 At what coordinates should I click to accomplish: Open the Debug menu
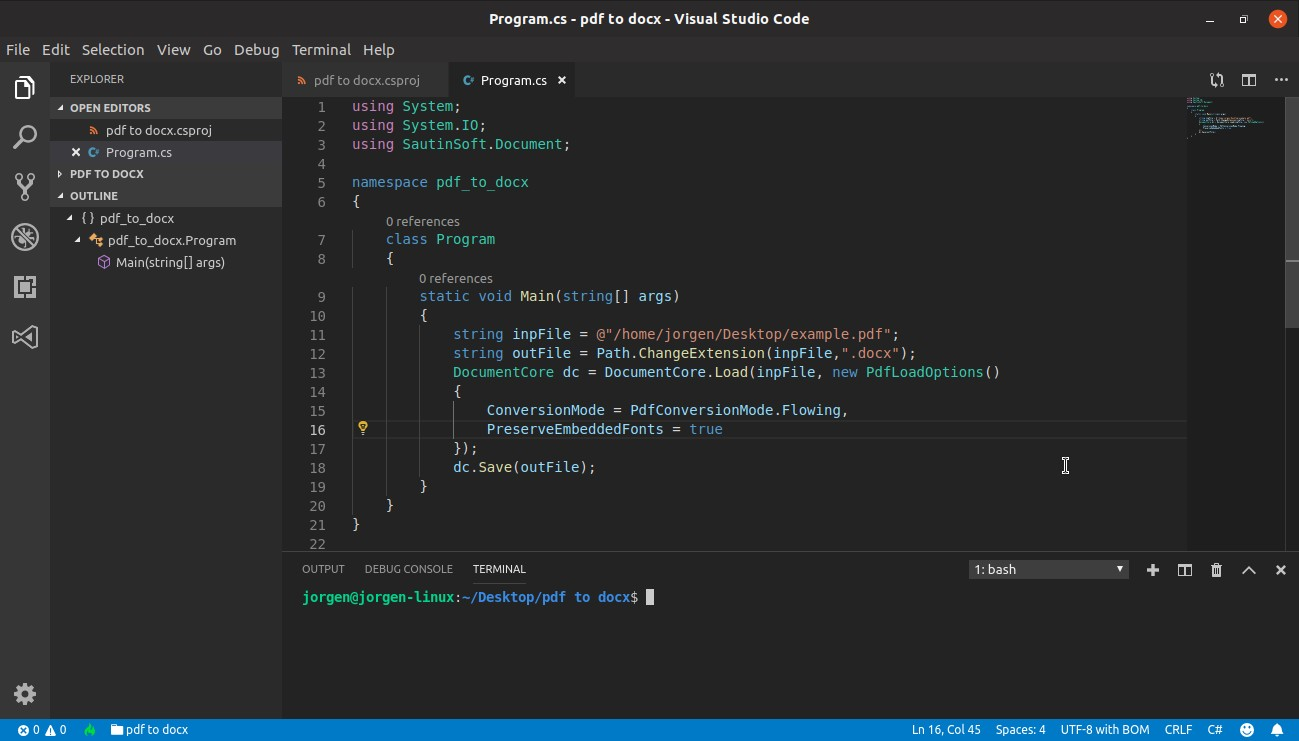[x=257, y=49]
